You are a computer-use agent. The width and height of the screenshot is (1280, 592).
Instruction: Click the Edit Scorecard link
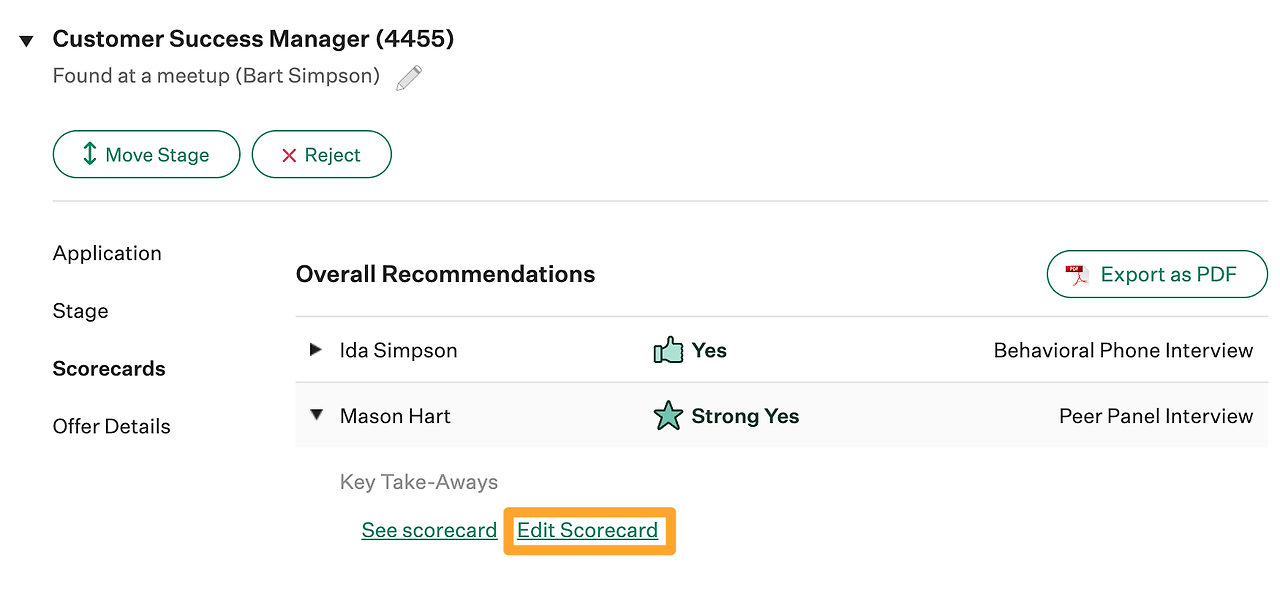tap(588, 530)
